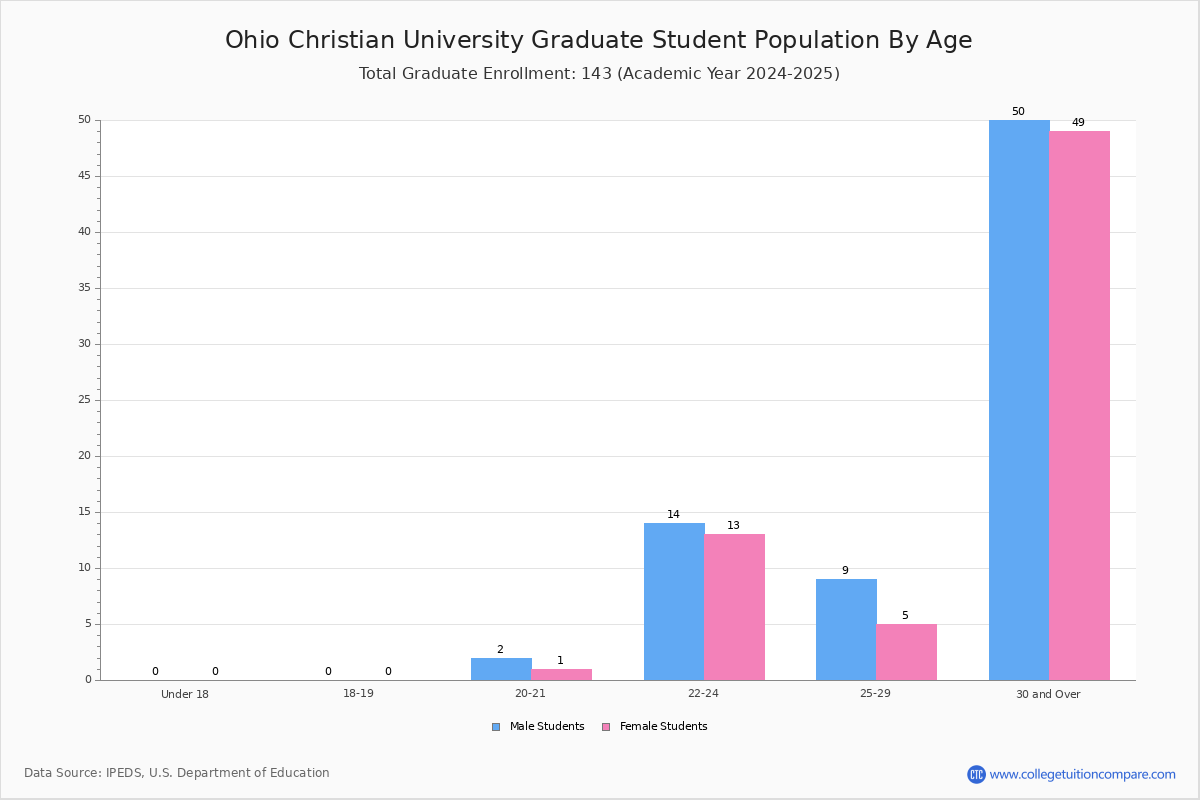Click the CTC logo icon
The height and width of the screenshot is (800, 1200).
tap(976, 774)
